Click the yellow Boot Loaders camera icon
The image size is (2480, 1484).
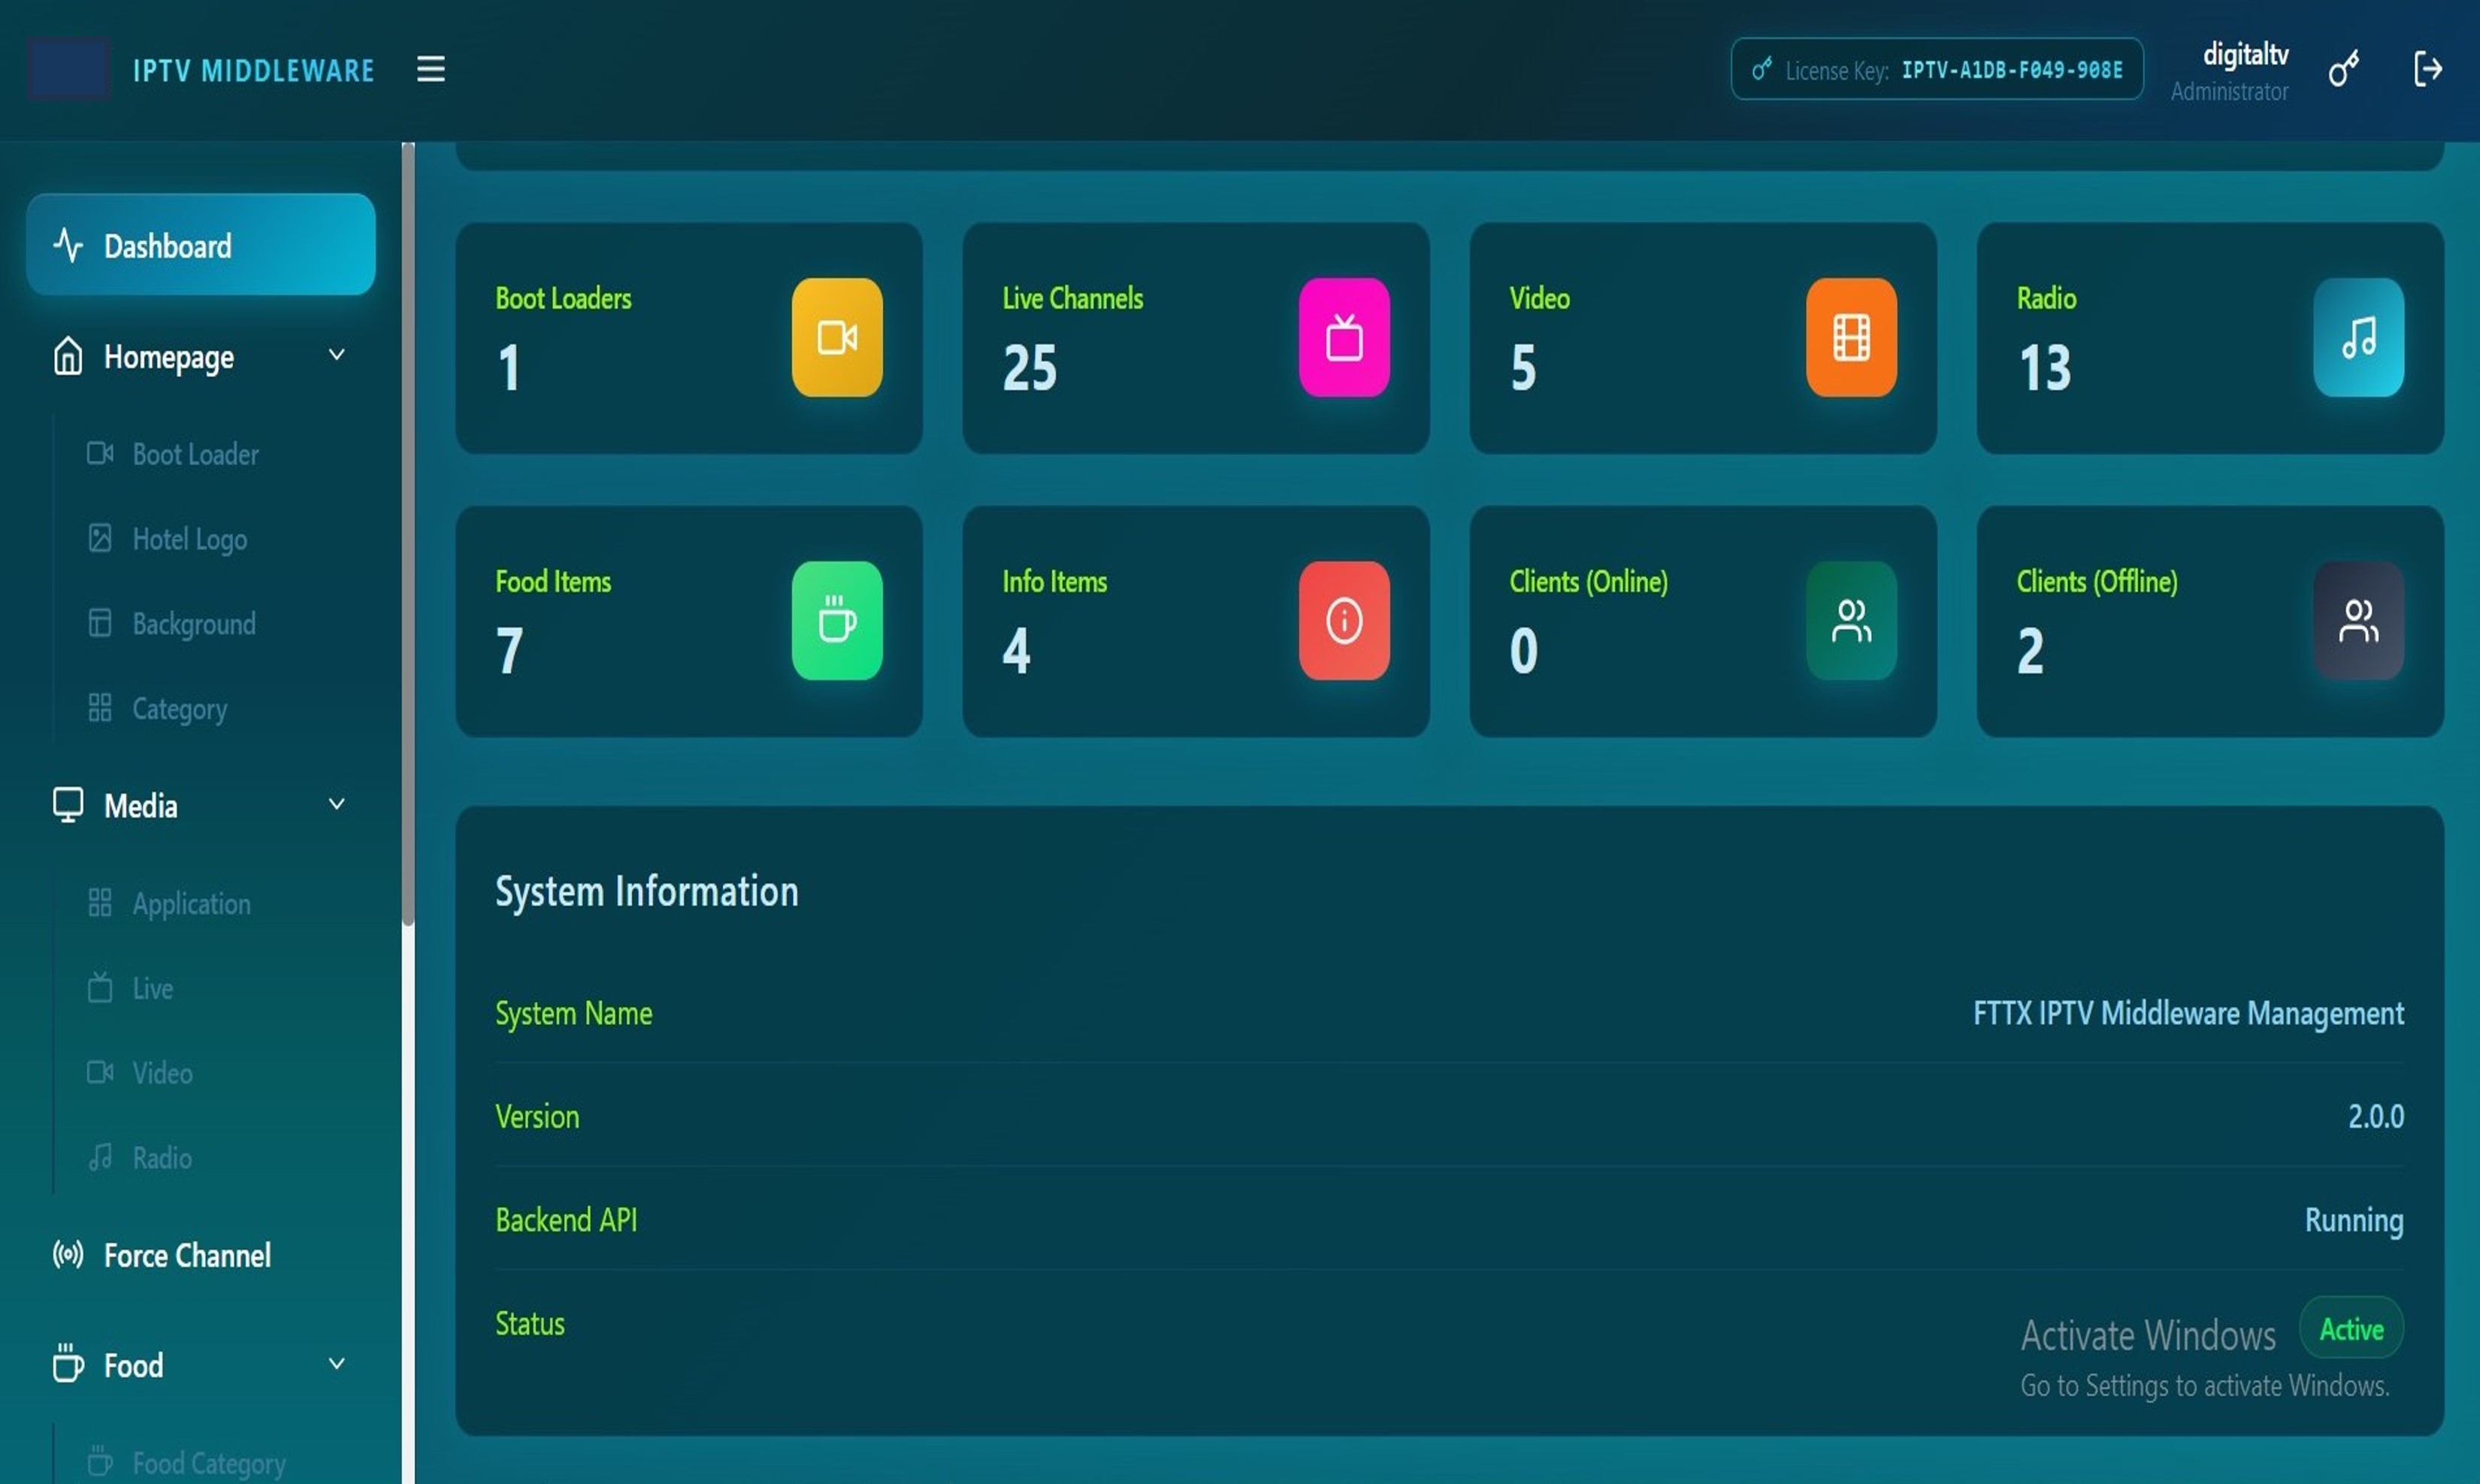coord(837,337)
